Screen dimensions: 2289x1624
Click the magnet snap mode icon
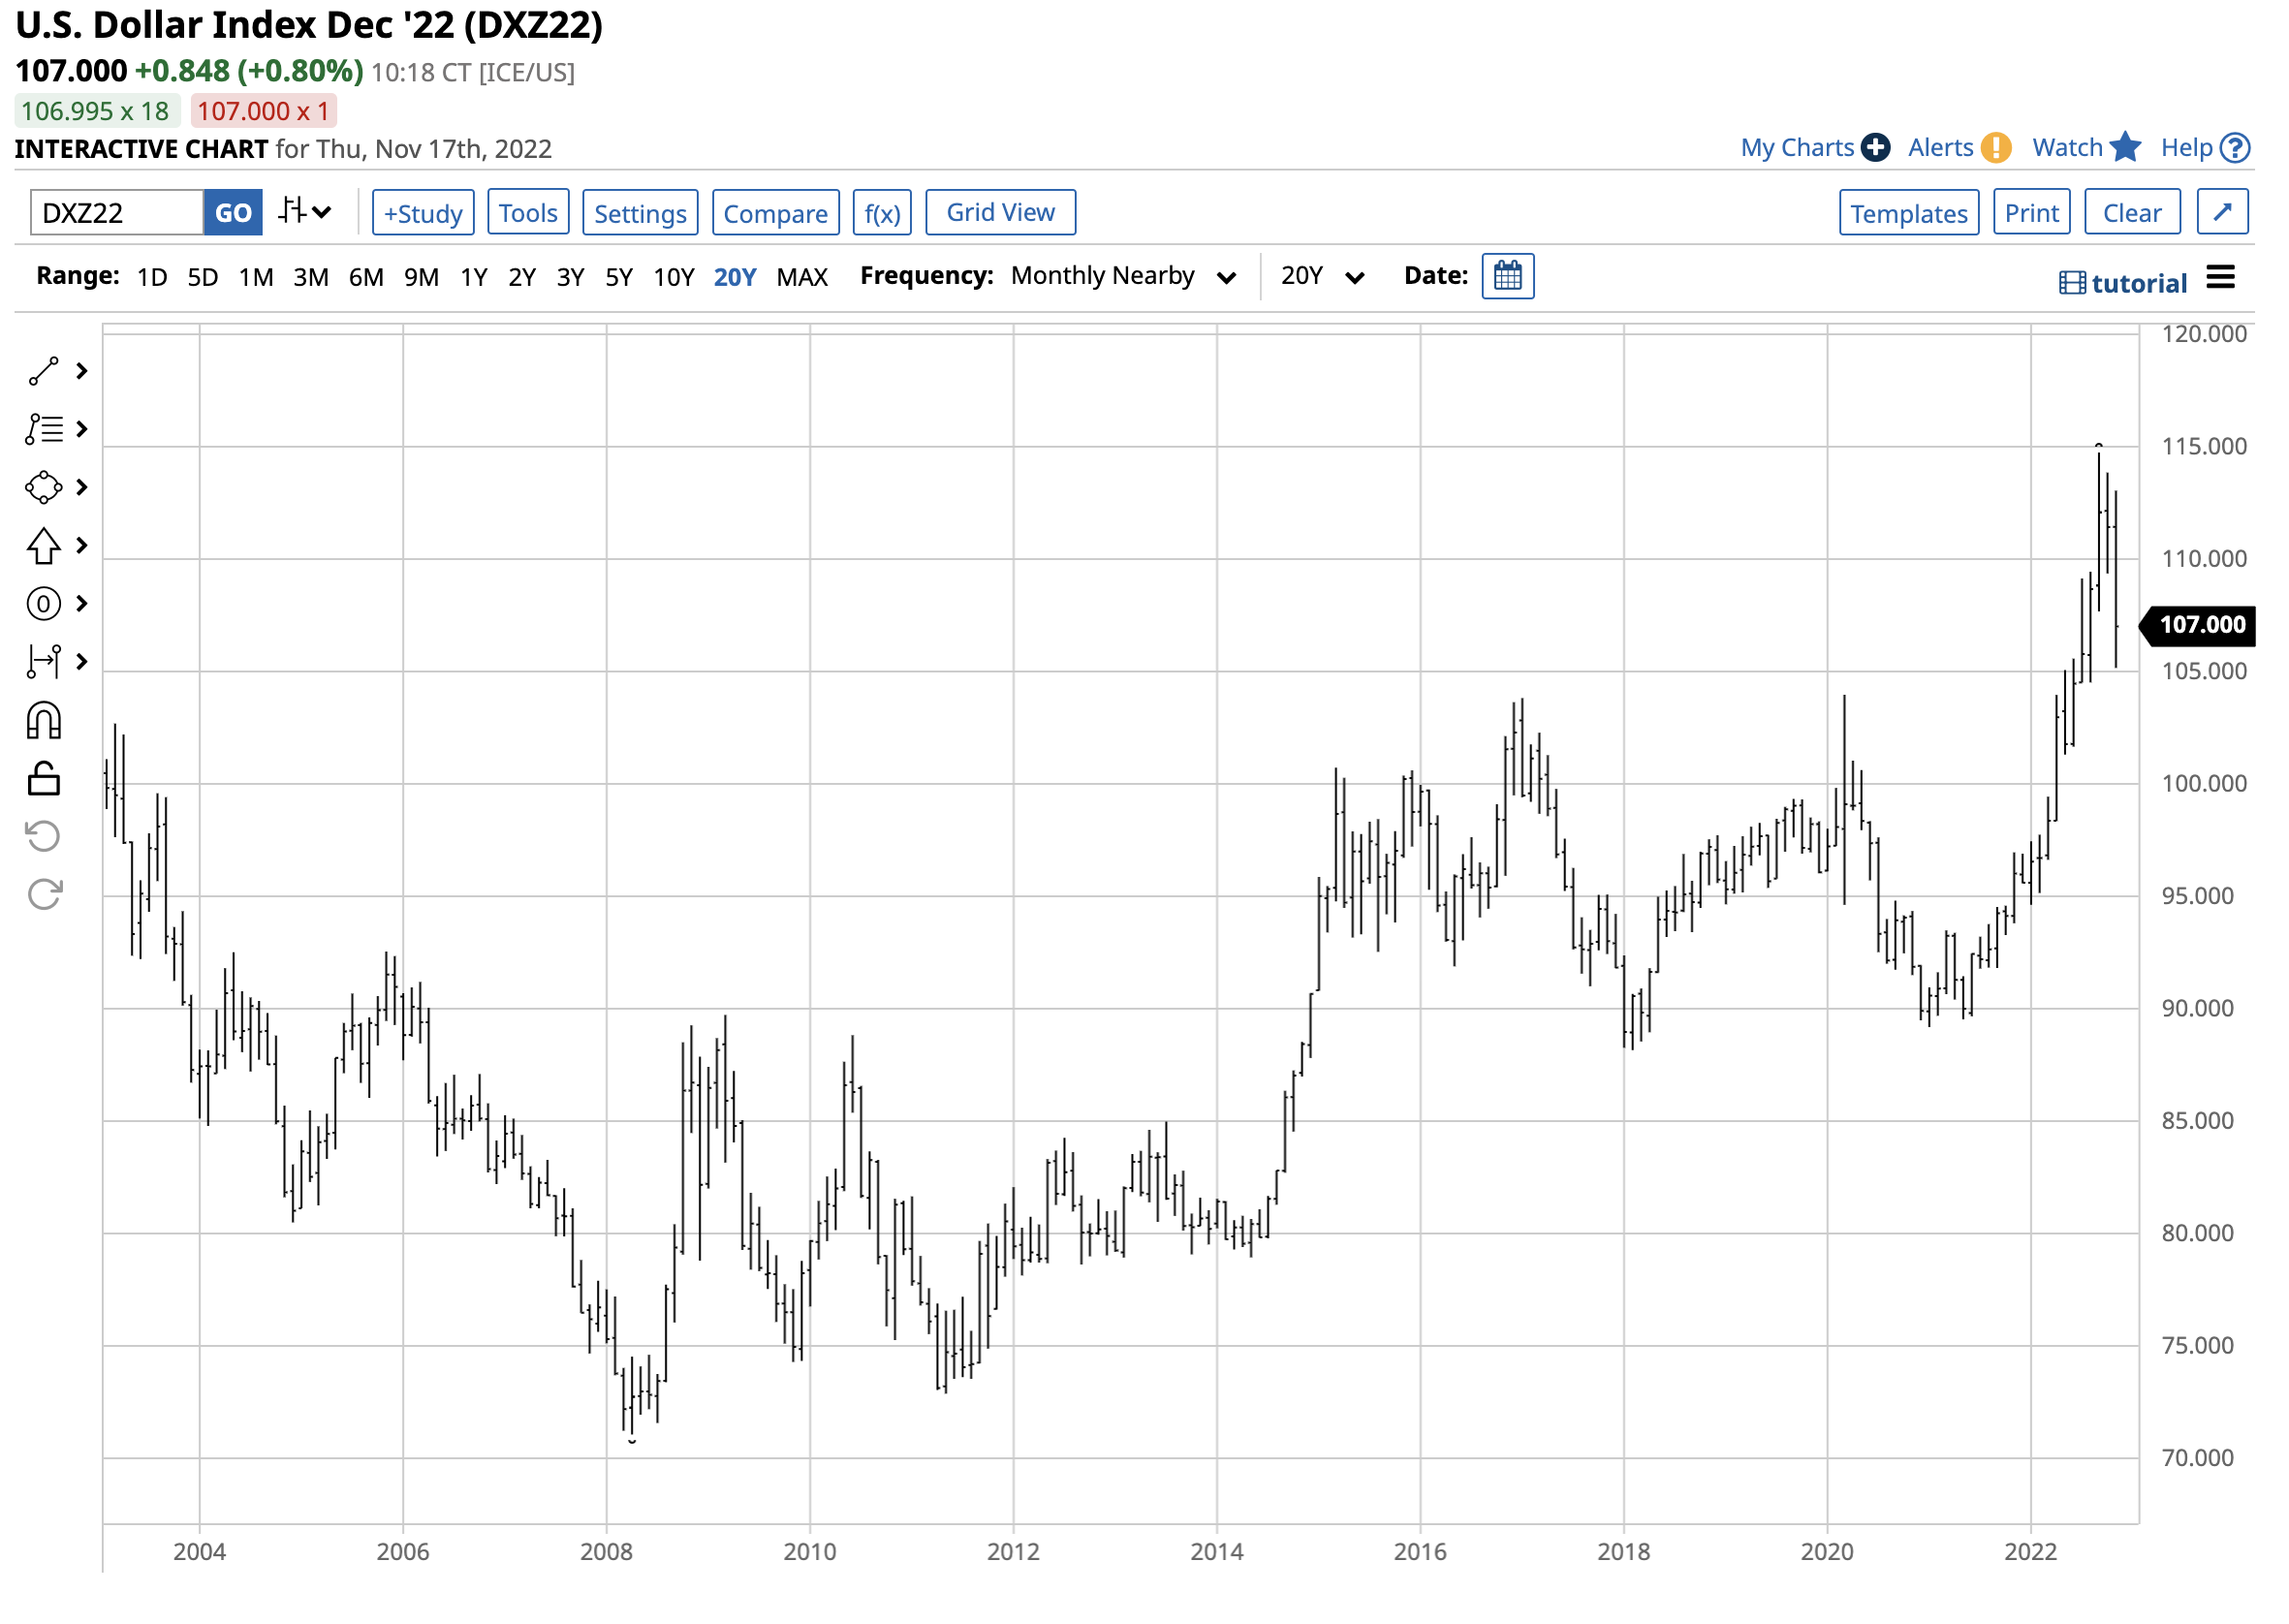44,722
